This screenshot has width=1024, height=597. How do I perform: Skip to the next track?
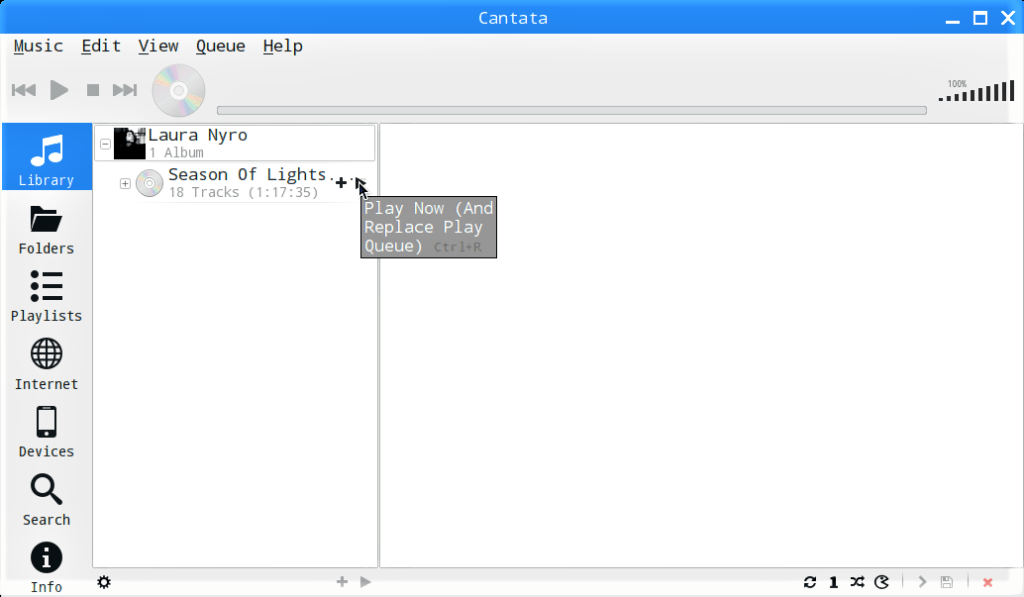125,90
